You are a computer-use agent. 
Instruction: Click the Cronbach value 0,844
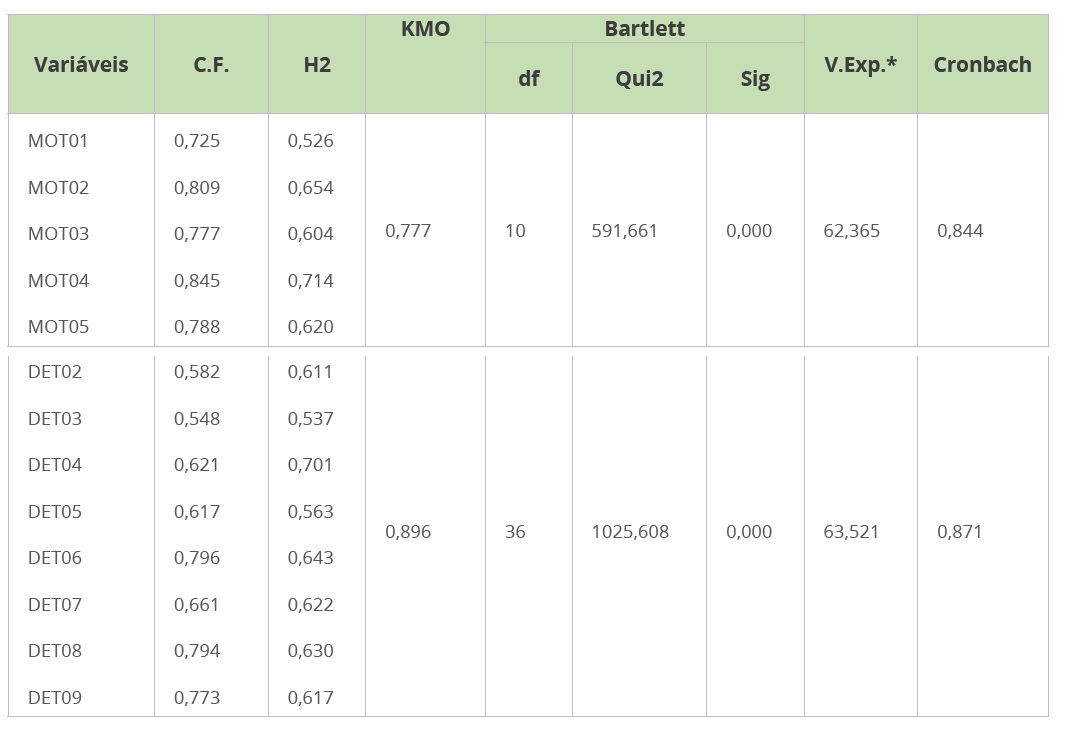tap(960, 231)
